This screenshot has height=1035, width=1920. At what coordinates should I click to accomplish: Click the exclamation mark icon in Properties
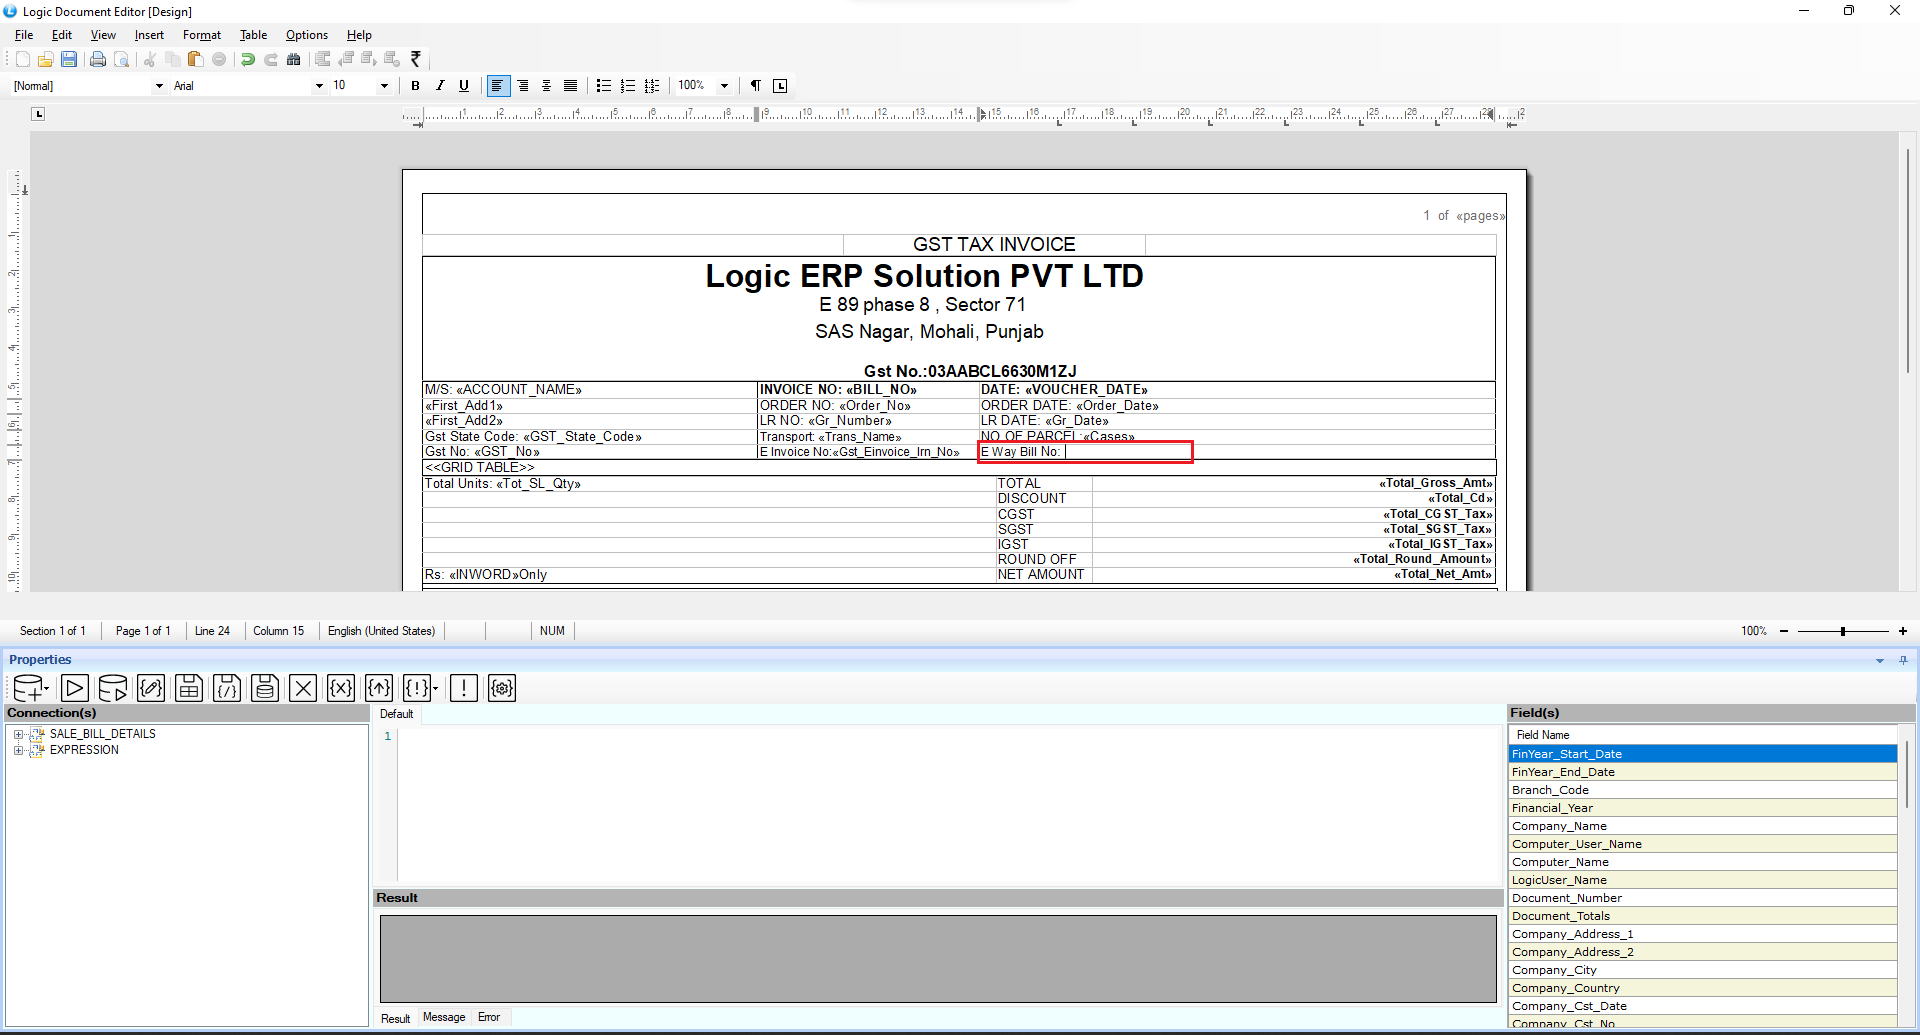click(463, 688)
